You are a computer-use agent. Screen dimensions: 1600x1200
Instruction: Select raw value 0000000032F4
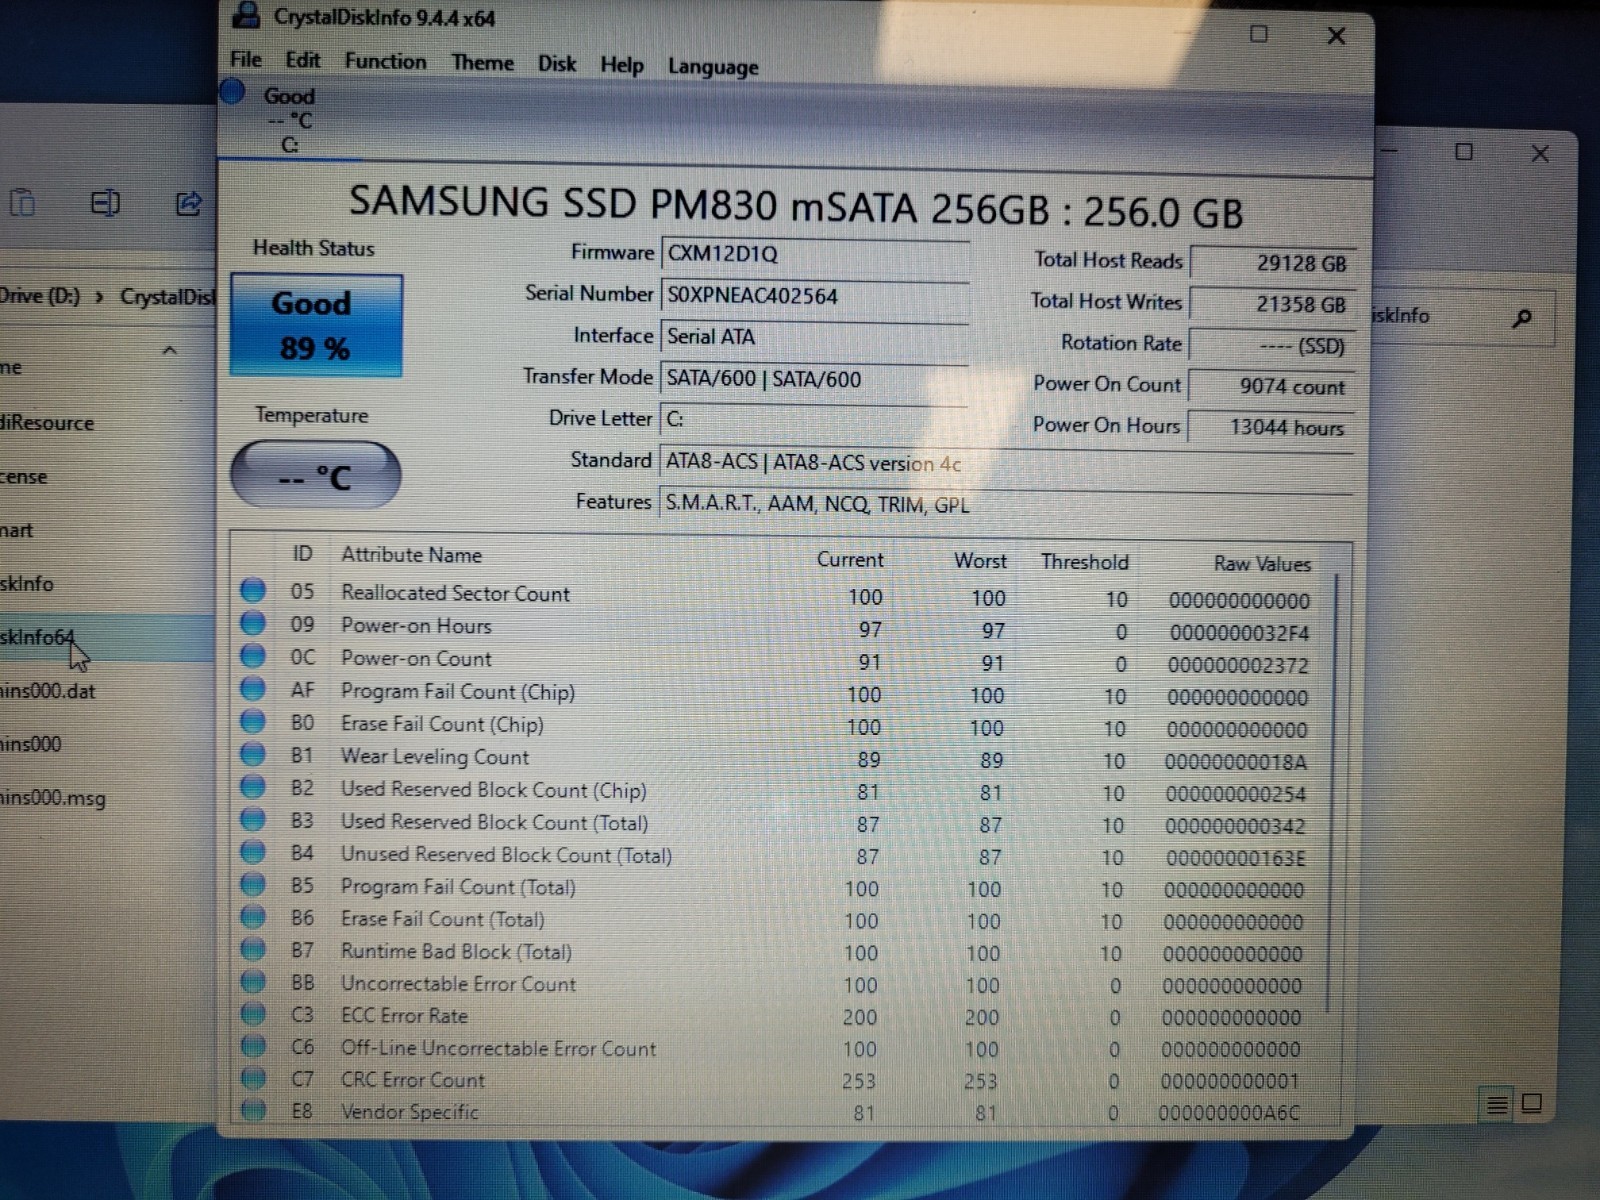coord(1238,633)
